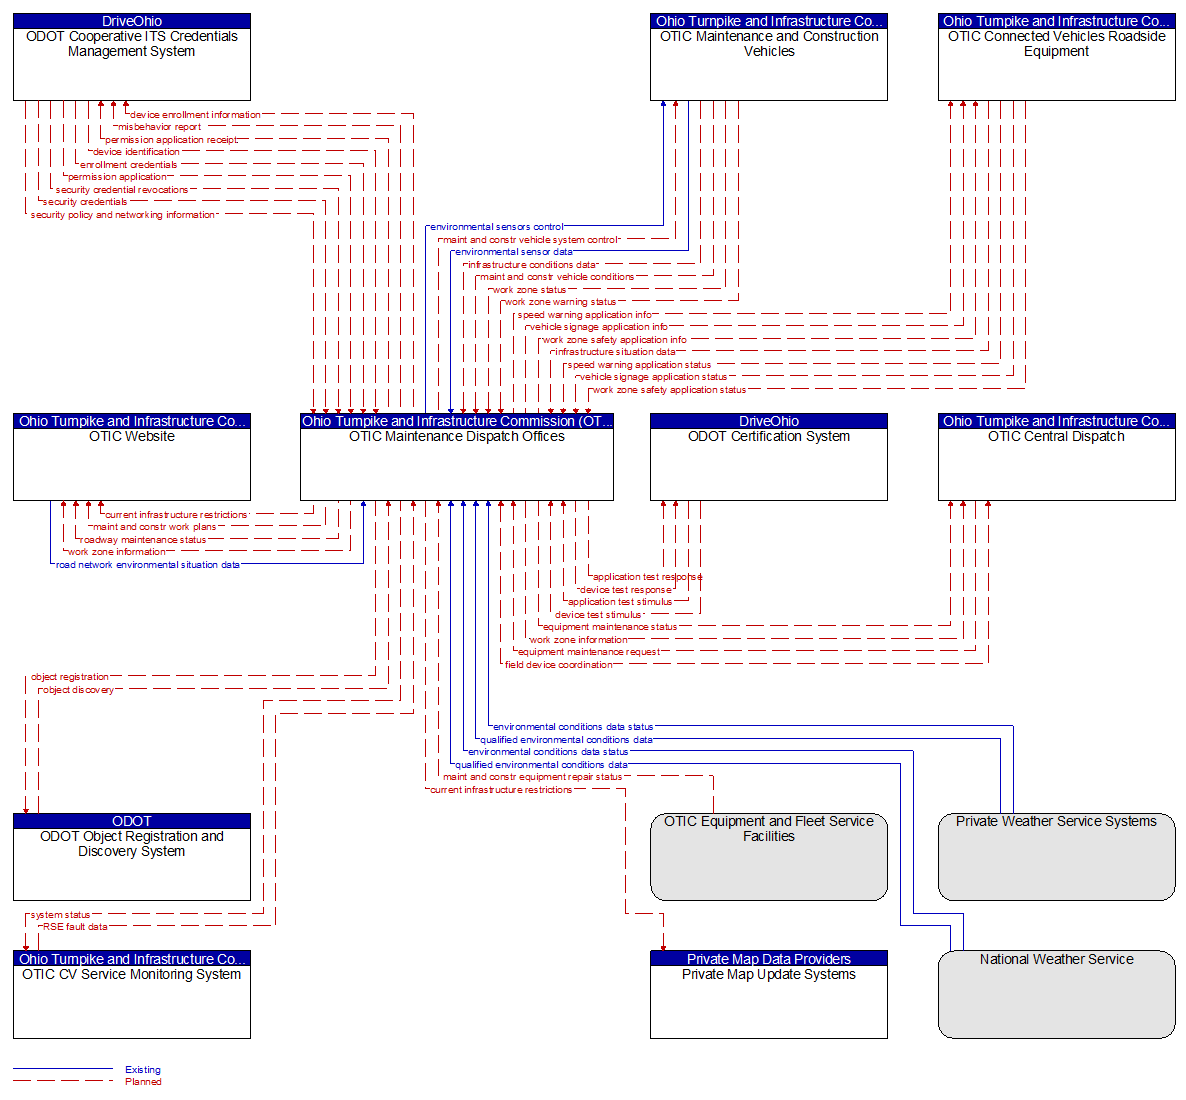Select the 'device identification' flow label
This screenshot has width=1186, height=1100.
click(x=136, y=152)
